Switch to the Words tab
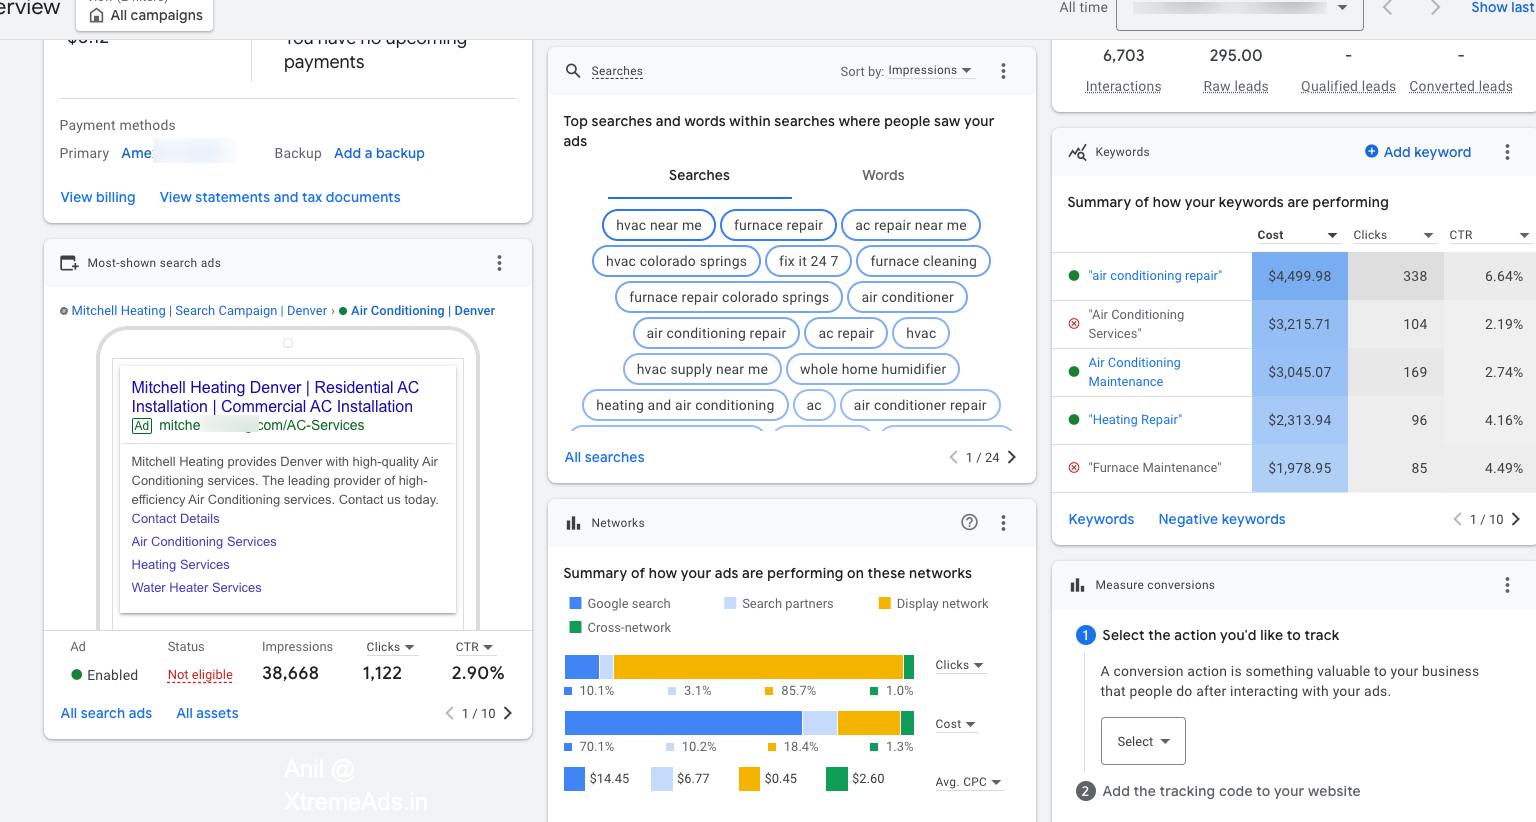 [883, 175]
